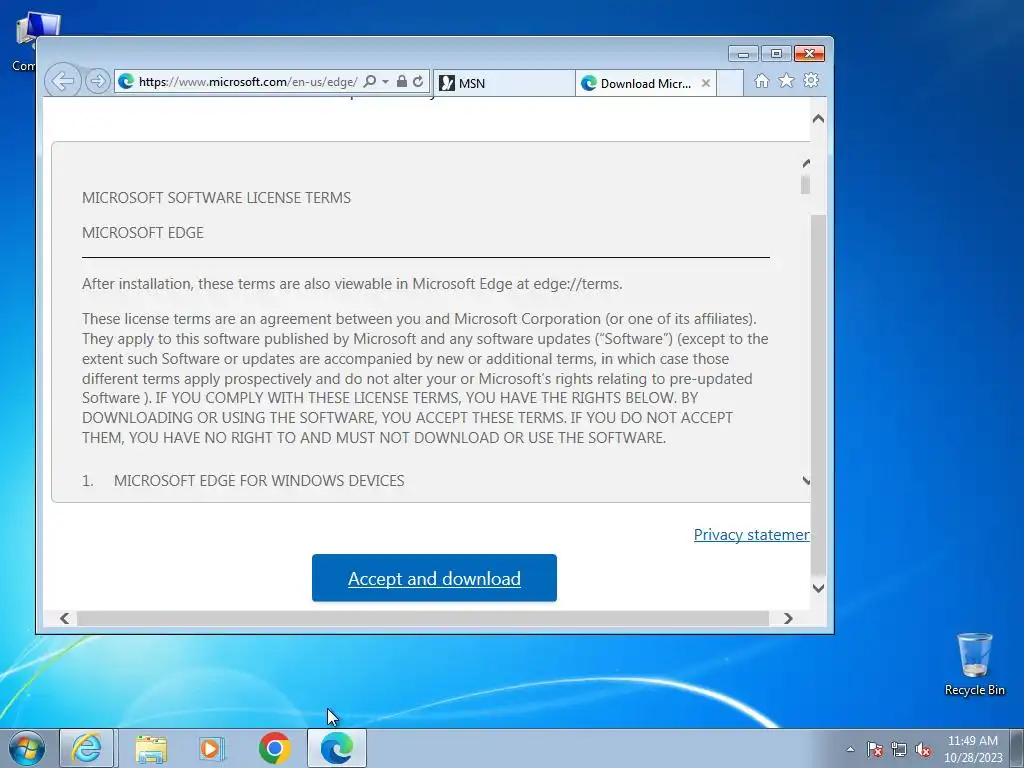Click the security lock icon
Viewport: 1024px width, 768px height.
coord(402,81)
